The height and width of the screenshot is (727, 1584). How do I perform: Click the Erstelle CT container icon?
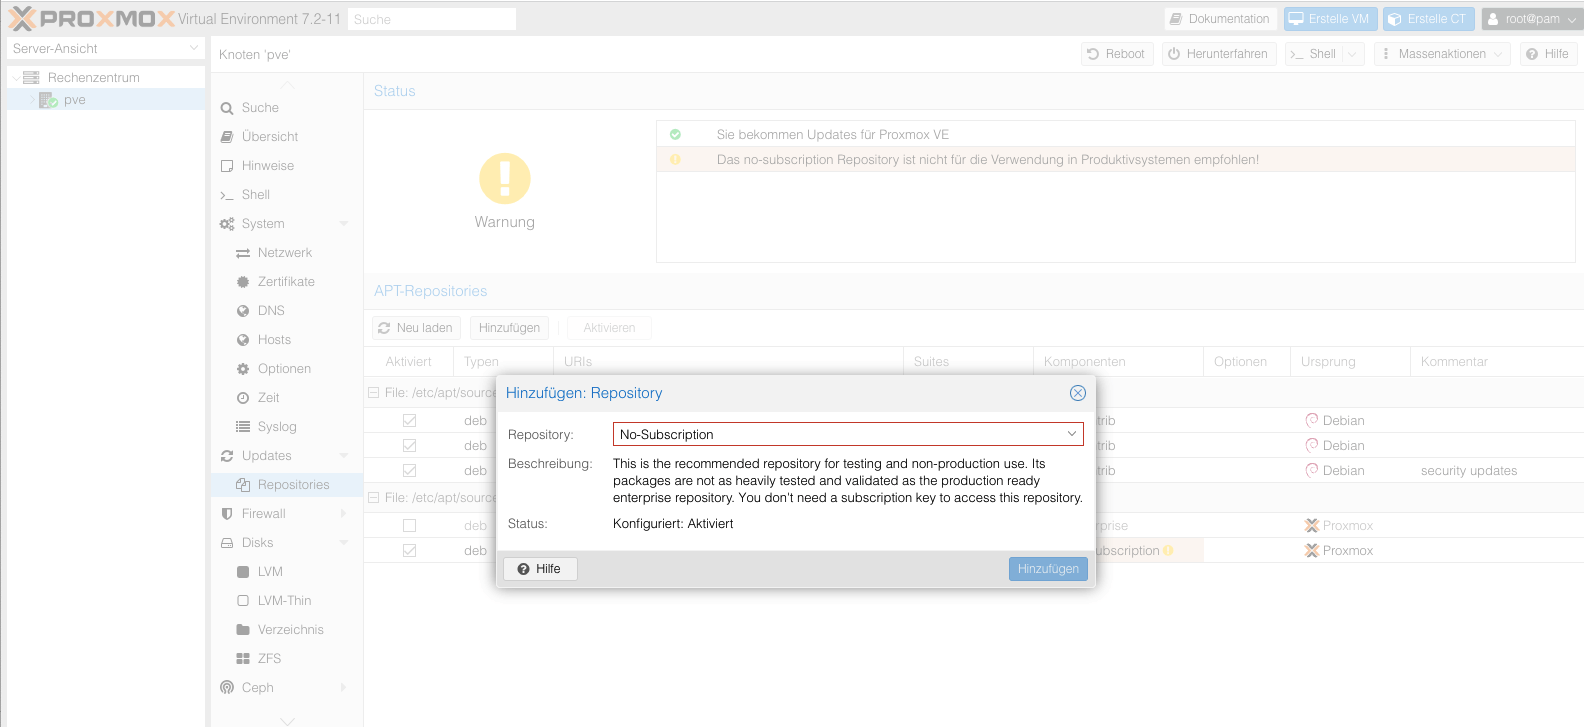click(x=1395, y=19)
